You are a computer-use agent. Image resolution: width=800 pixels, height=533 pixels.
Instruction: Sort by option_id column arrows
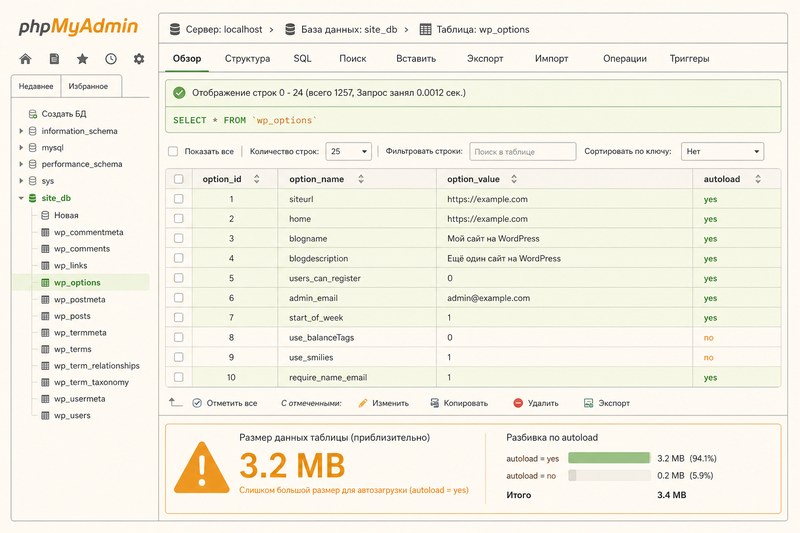tap(257, 179)
